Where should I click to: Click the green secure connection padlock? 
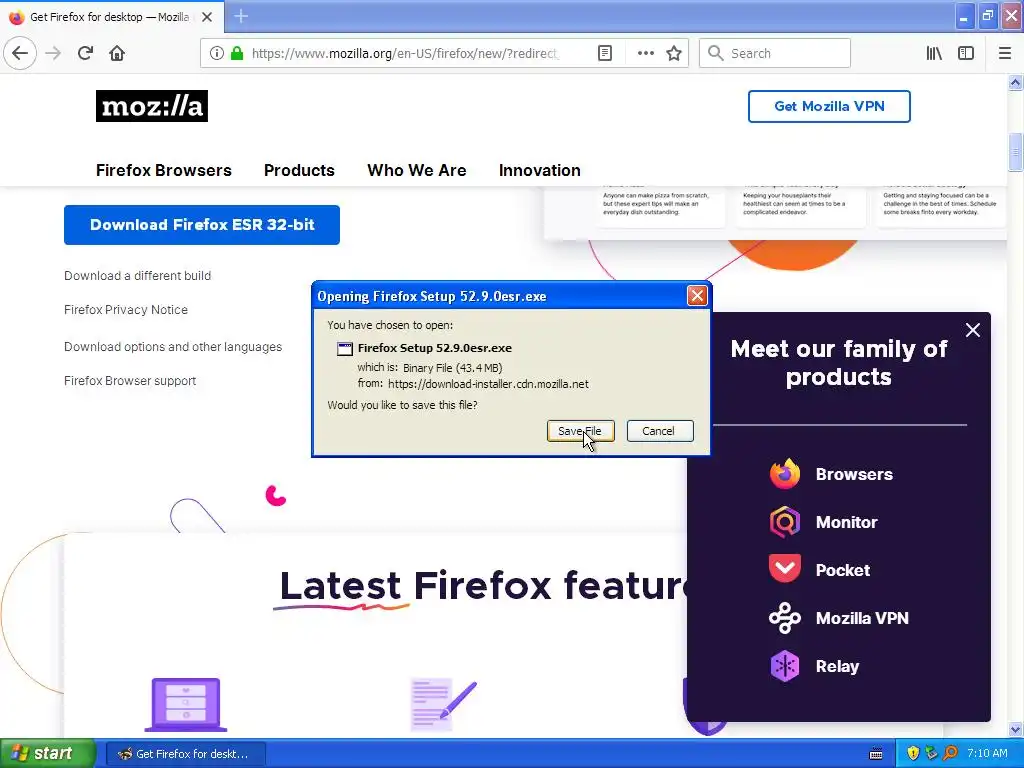(236, 53)
